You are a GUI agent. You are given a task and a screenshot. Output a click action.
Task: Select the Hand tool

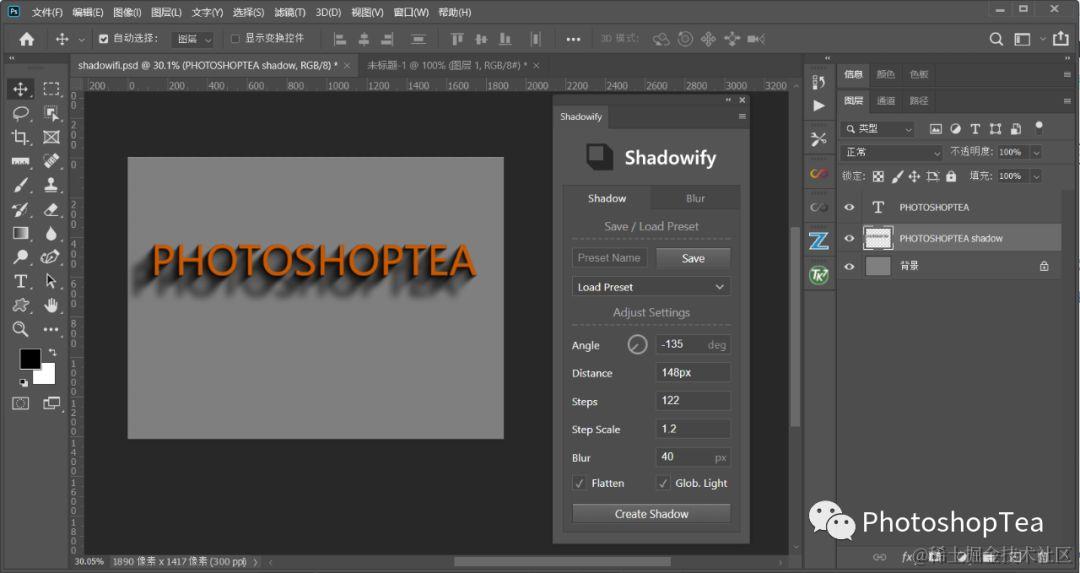[51, 305]
